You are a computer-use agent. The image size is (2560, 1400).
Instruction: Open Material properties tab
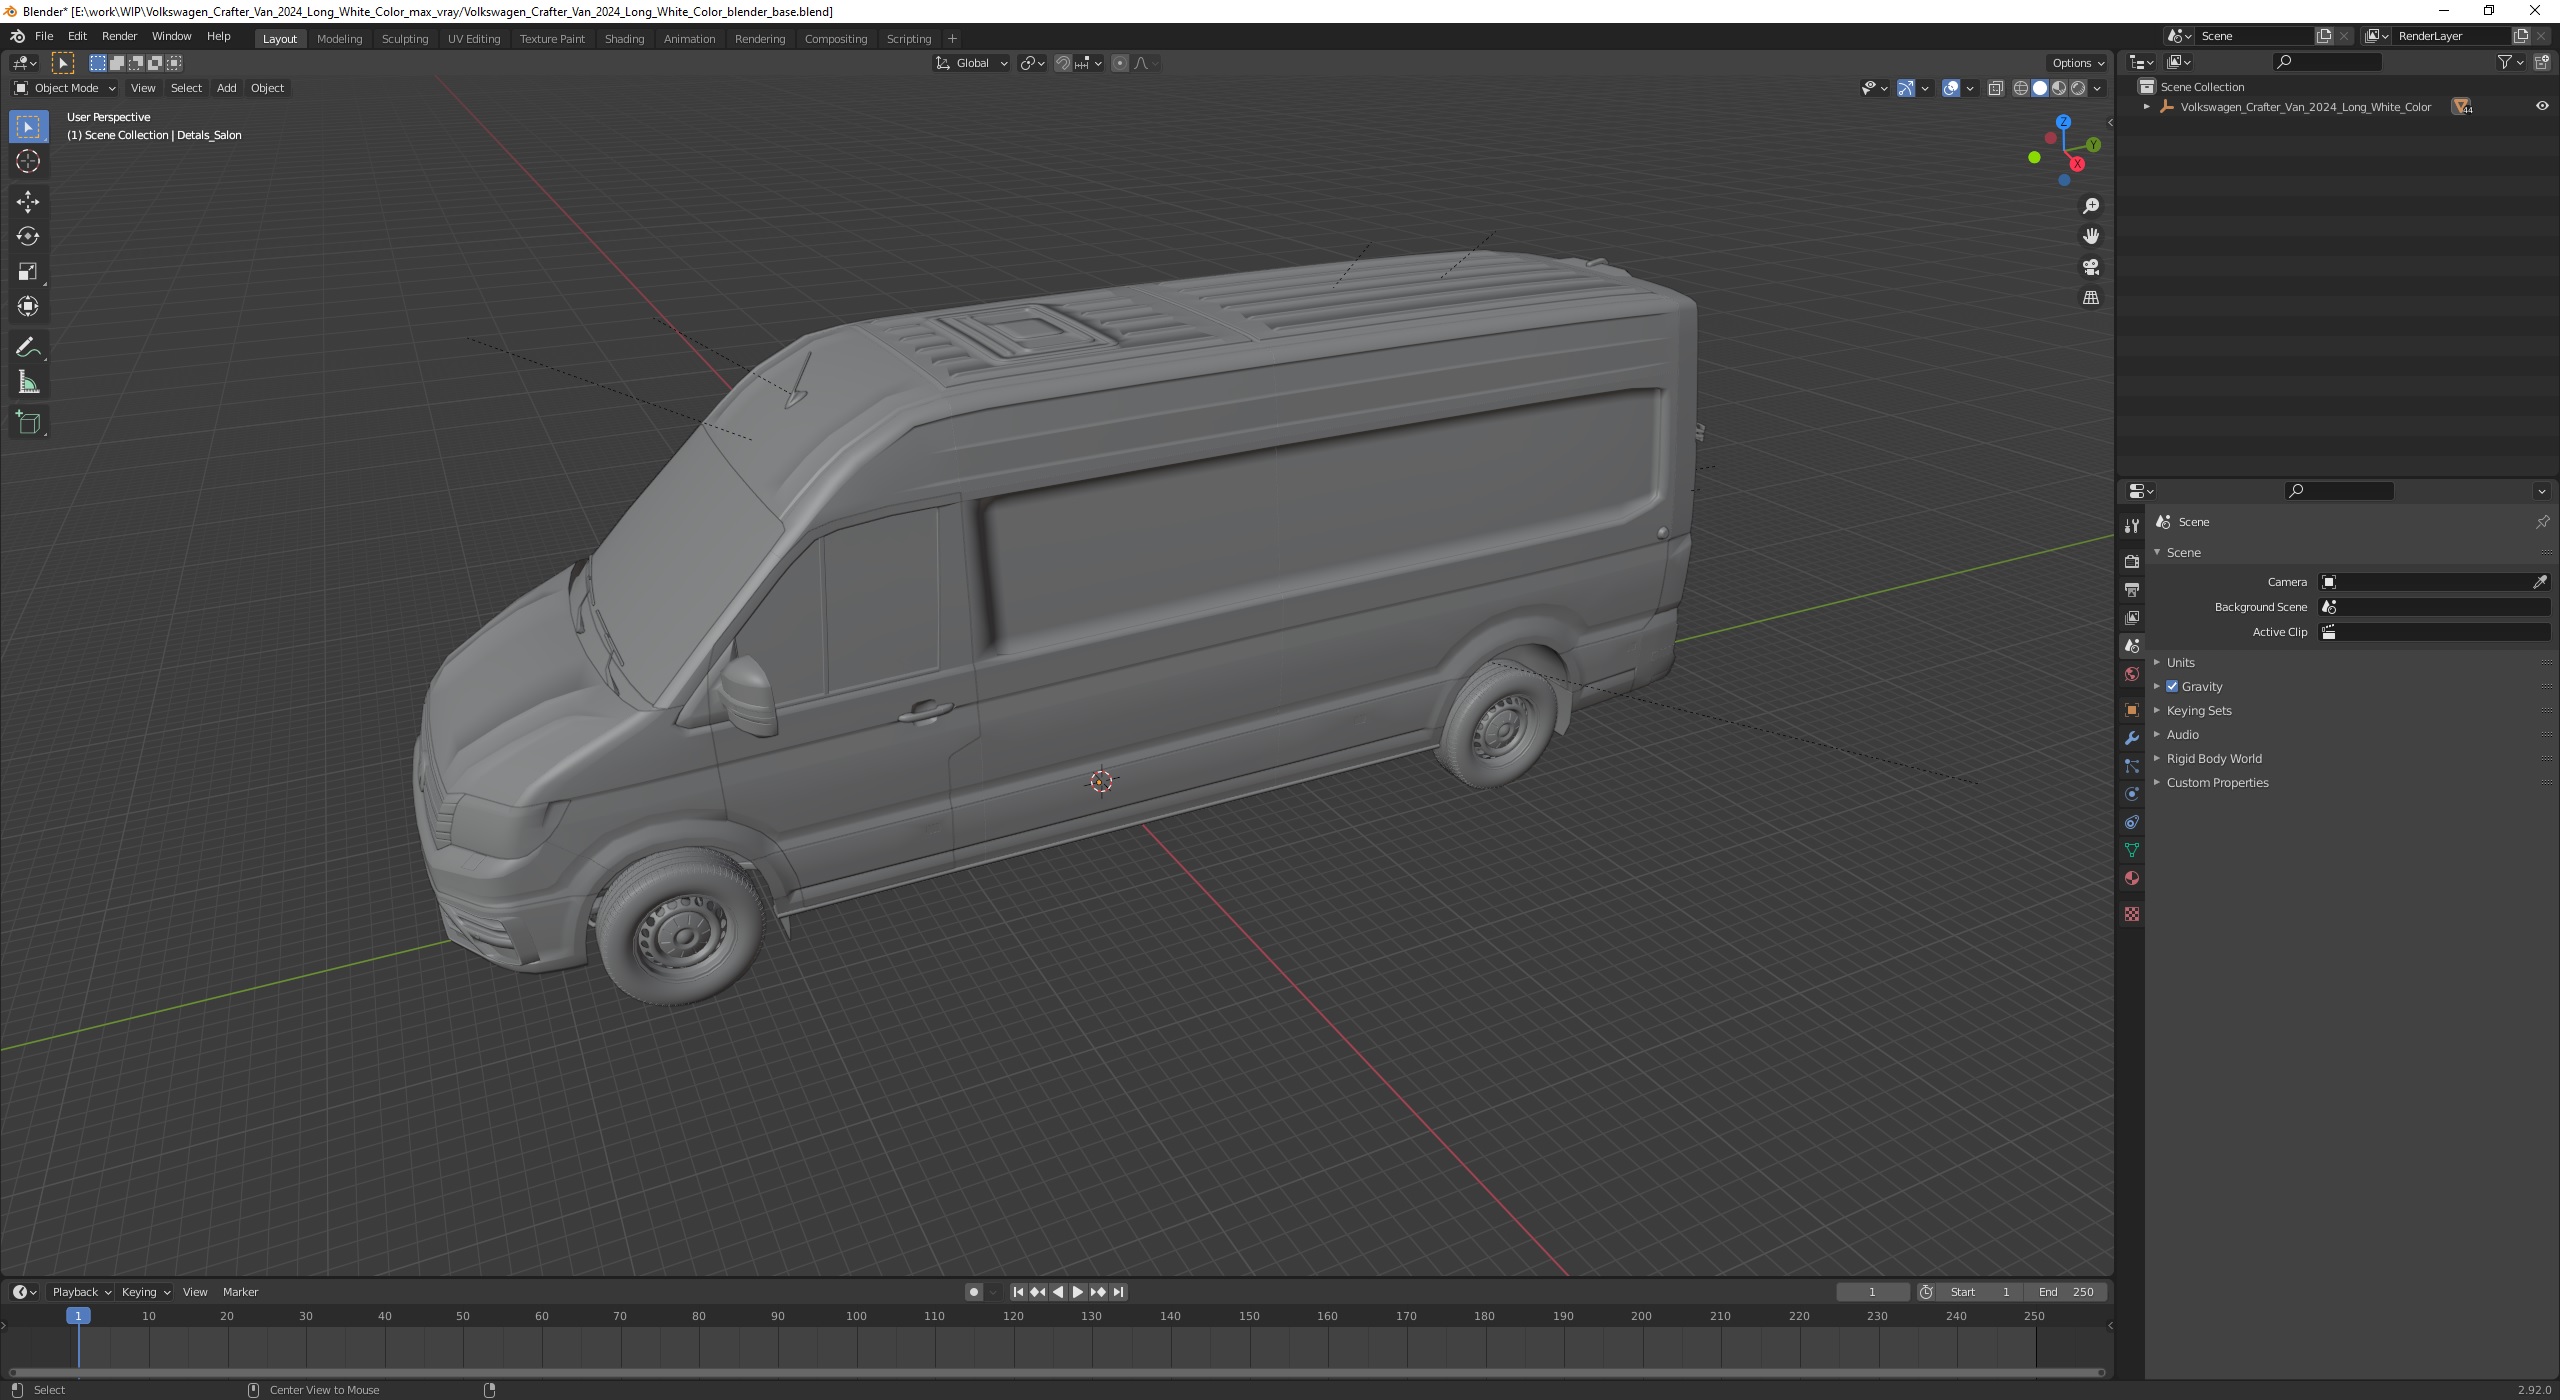coord(2131,878)
